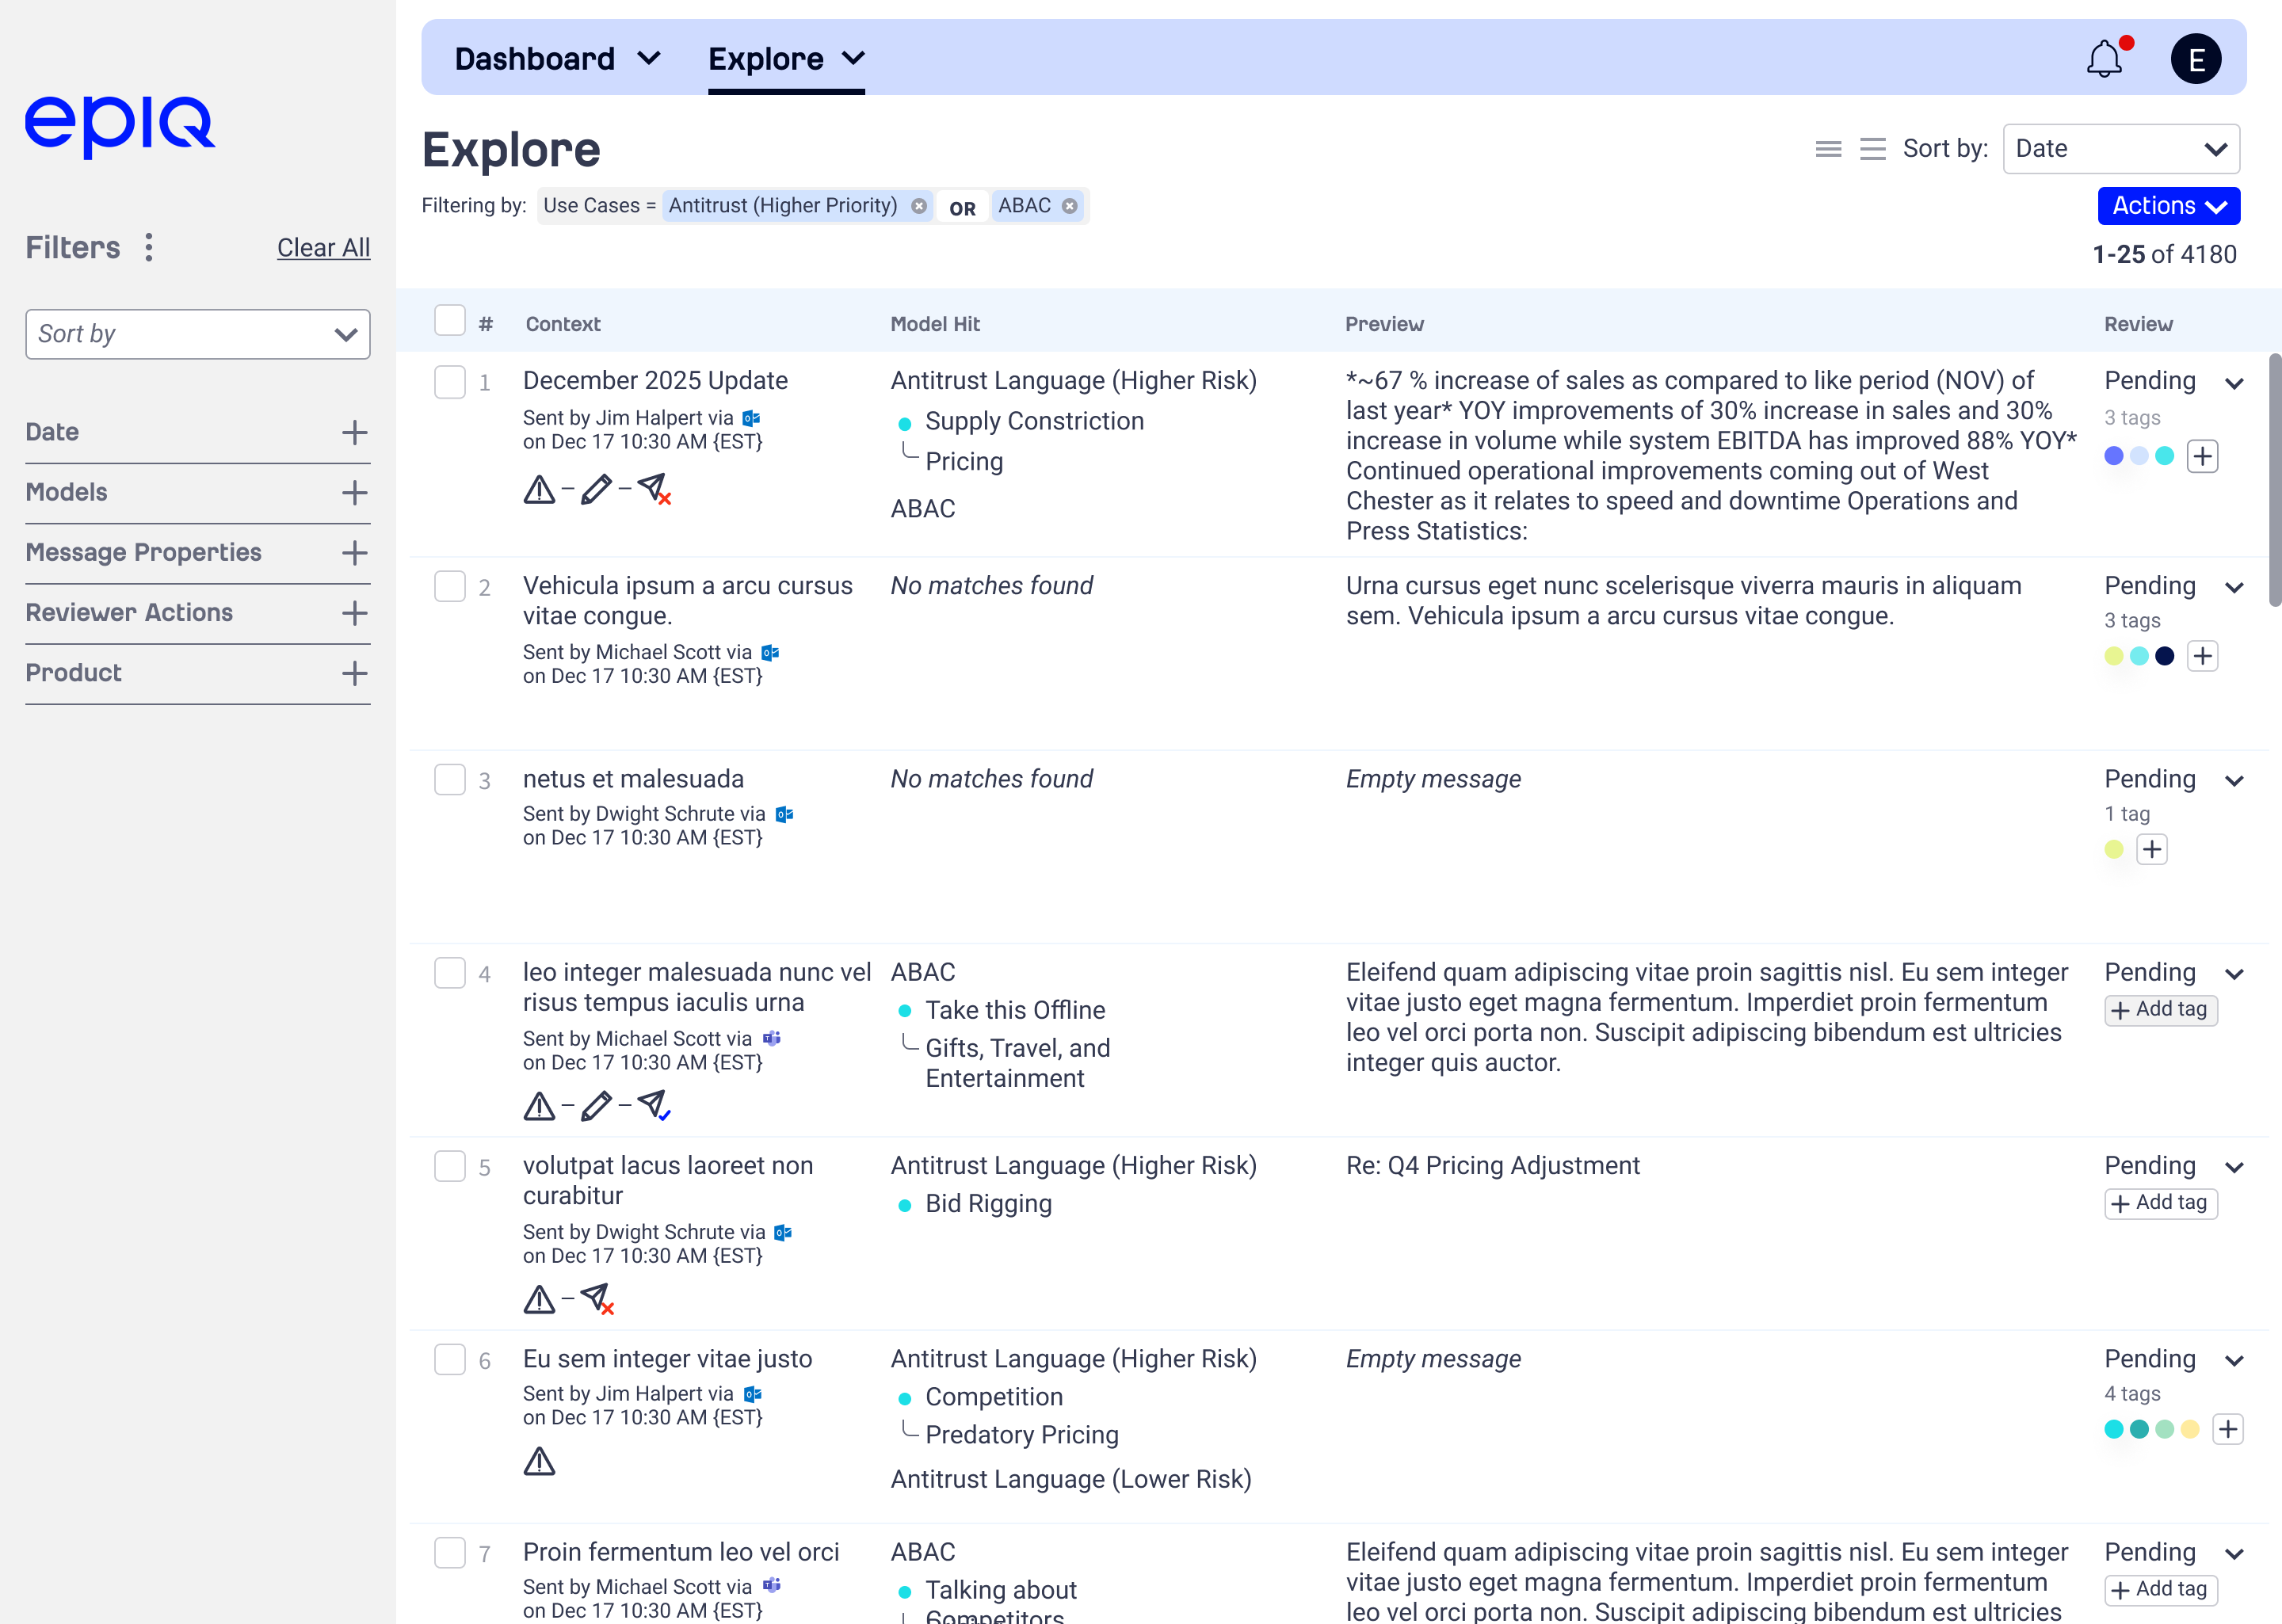Add a tag with plus icon in row 6
2282x1624 pixels.
coord(2227,1429)
